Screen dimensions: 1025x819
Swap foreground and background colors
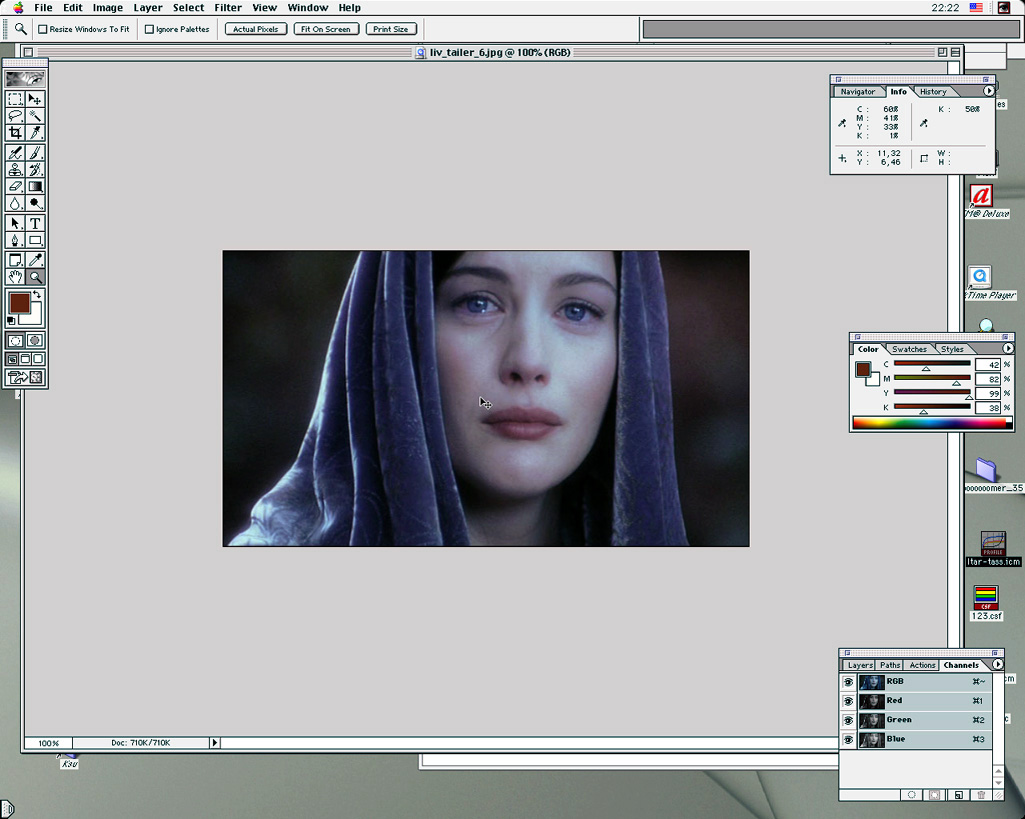pyautogui.click(x=37, y=295)
